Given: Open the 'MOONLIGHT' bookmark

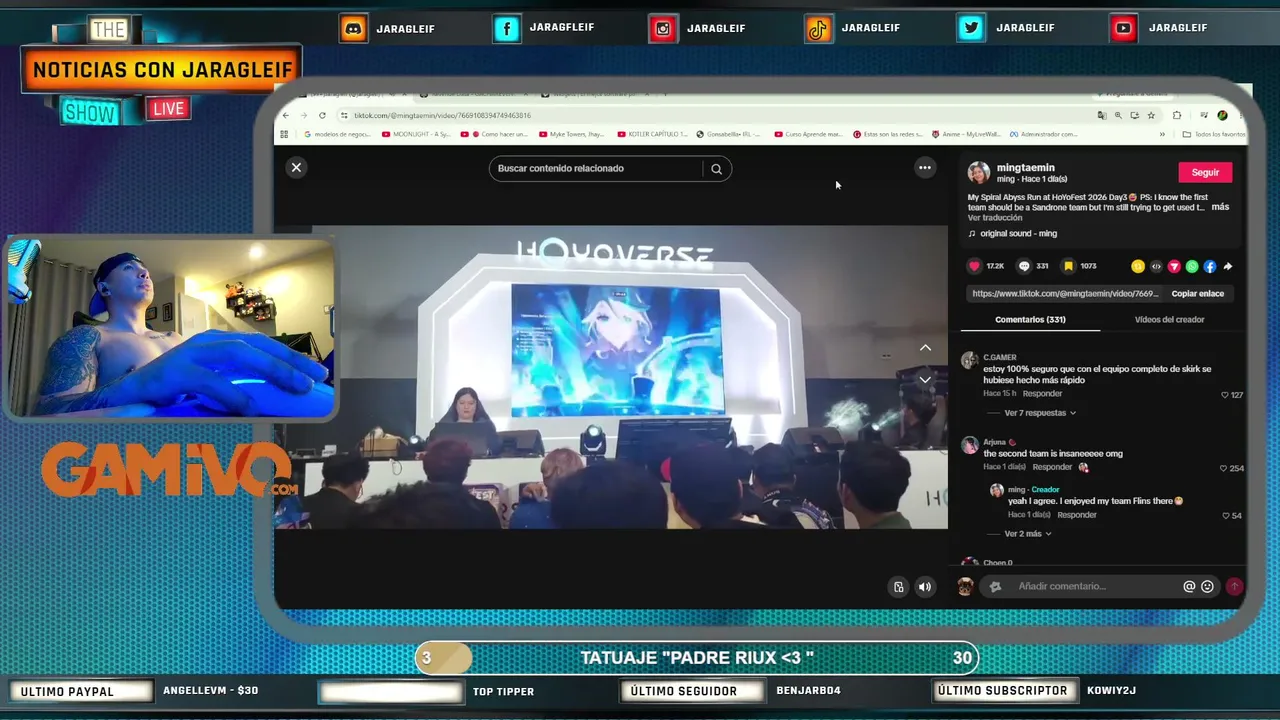Looking at the screenshot, I should point(416,134).
